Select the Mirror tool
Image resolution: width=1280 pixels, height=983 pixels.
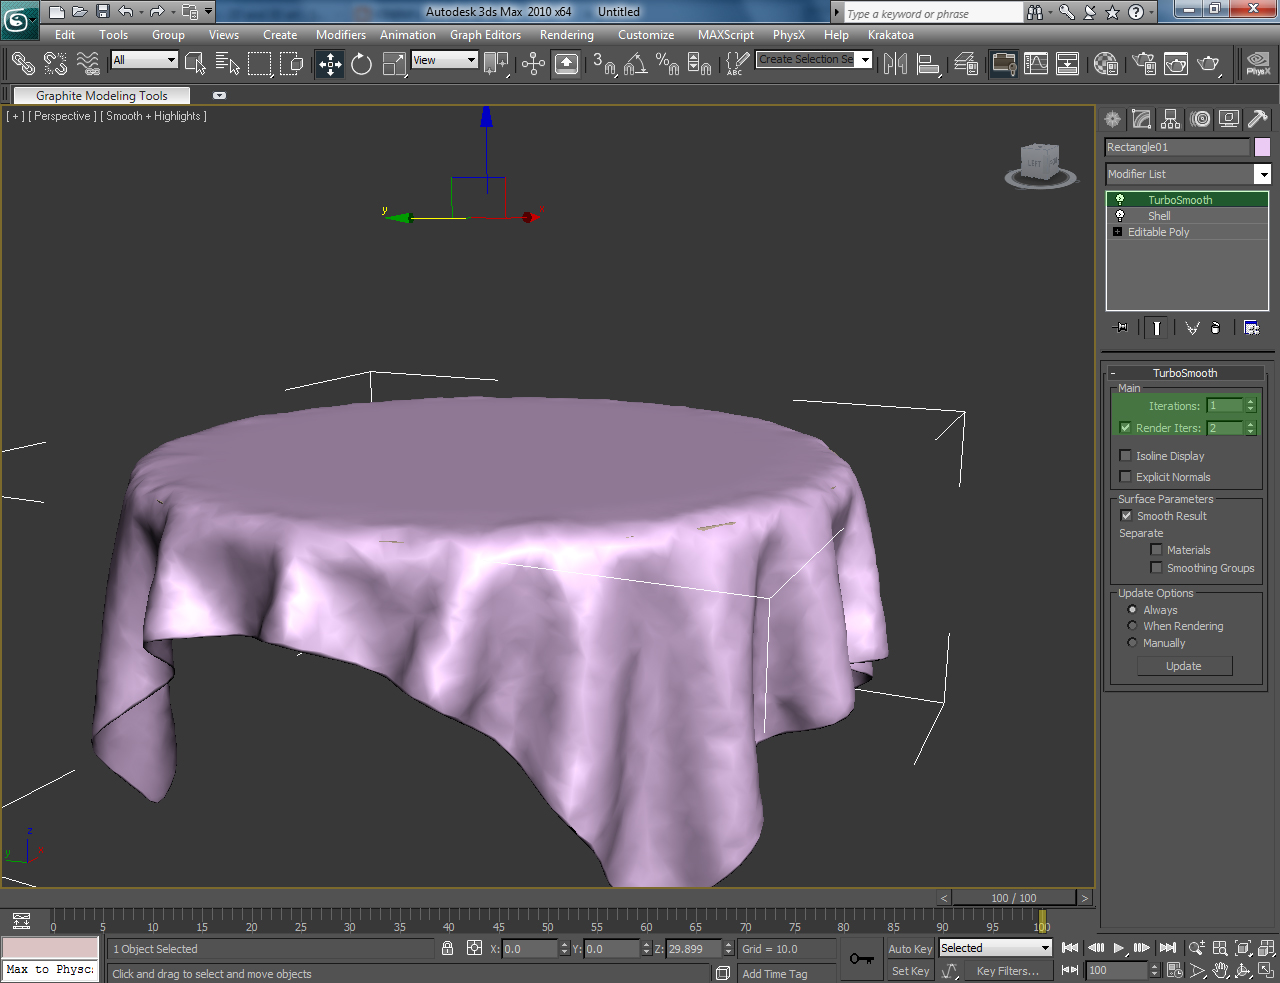point(895,63)
